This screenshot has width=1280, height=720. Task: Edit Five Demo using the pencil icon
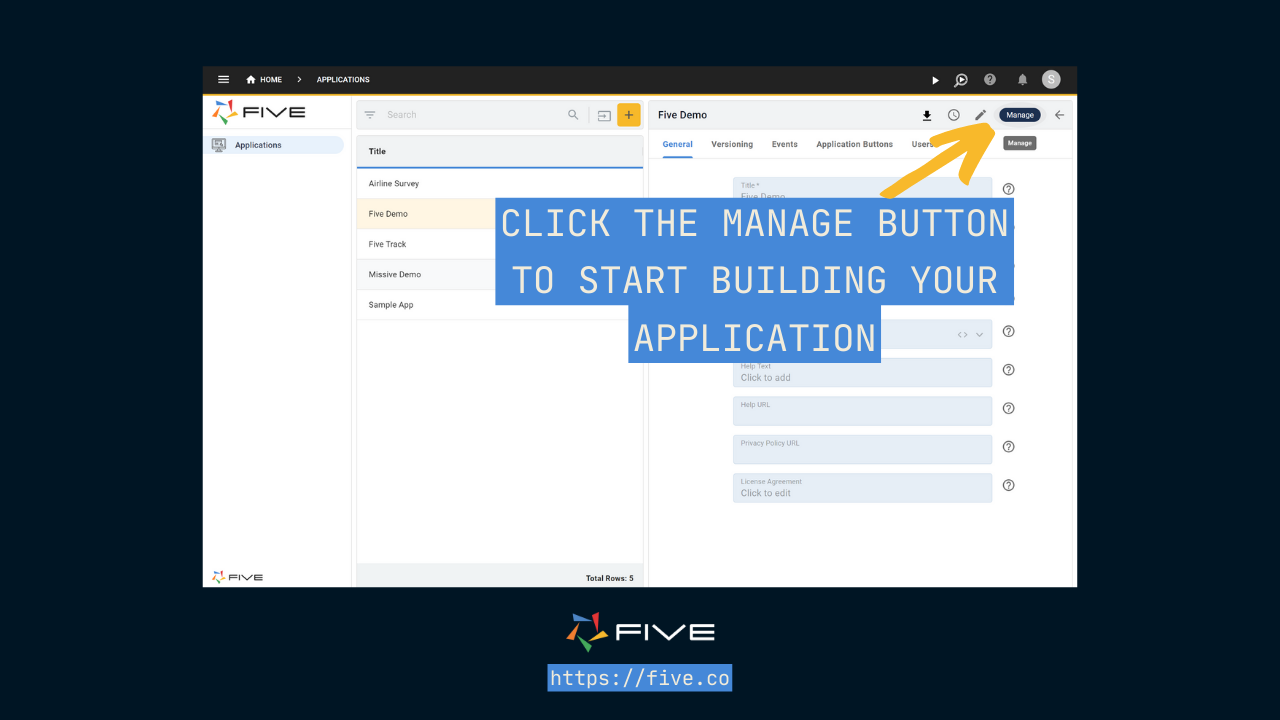(978, 115)
